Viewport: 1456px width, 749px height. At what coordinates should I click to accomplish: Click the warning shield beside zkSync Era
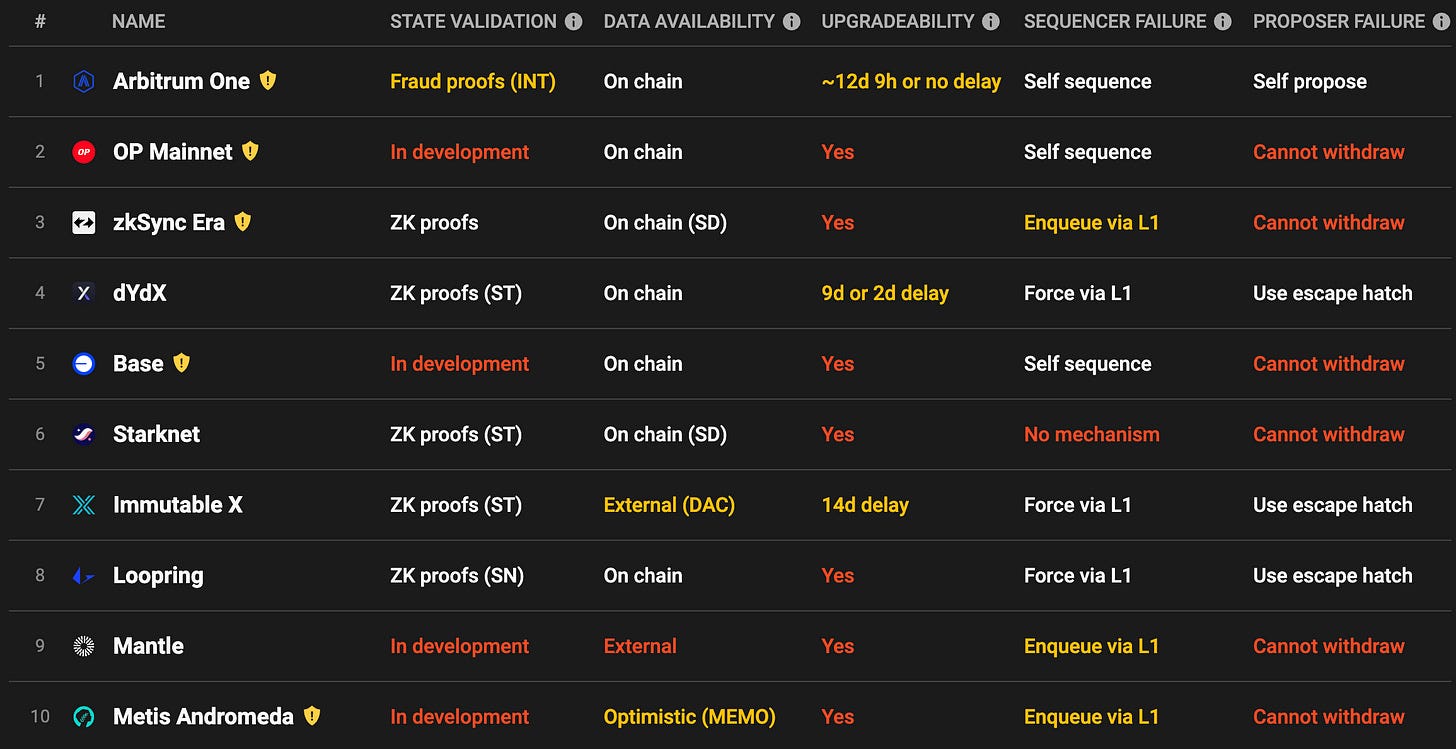point(242,222)
